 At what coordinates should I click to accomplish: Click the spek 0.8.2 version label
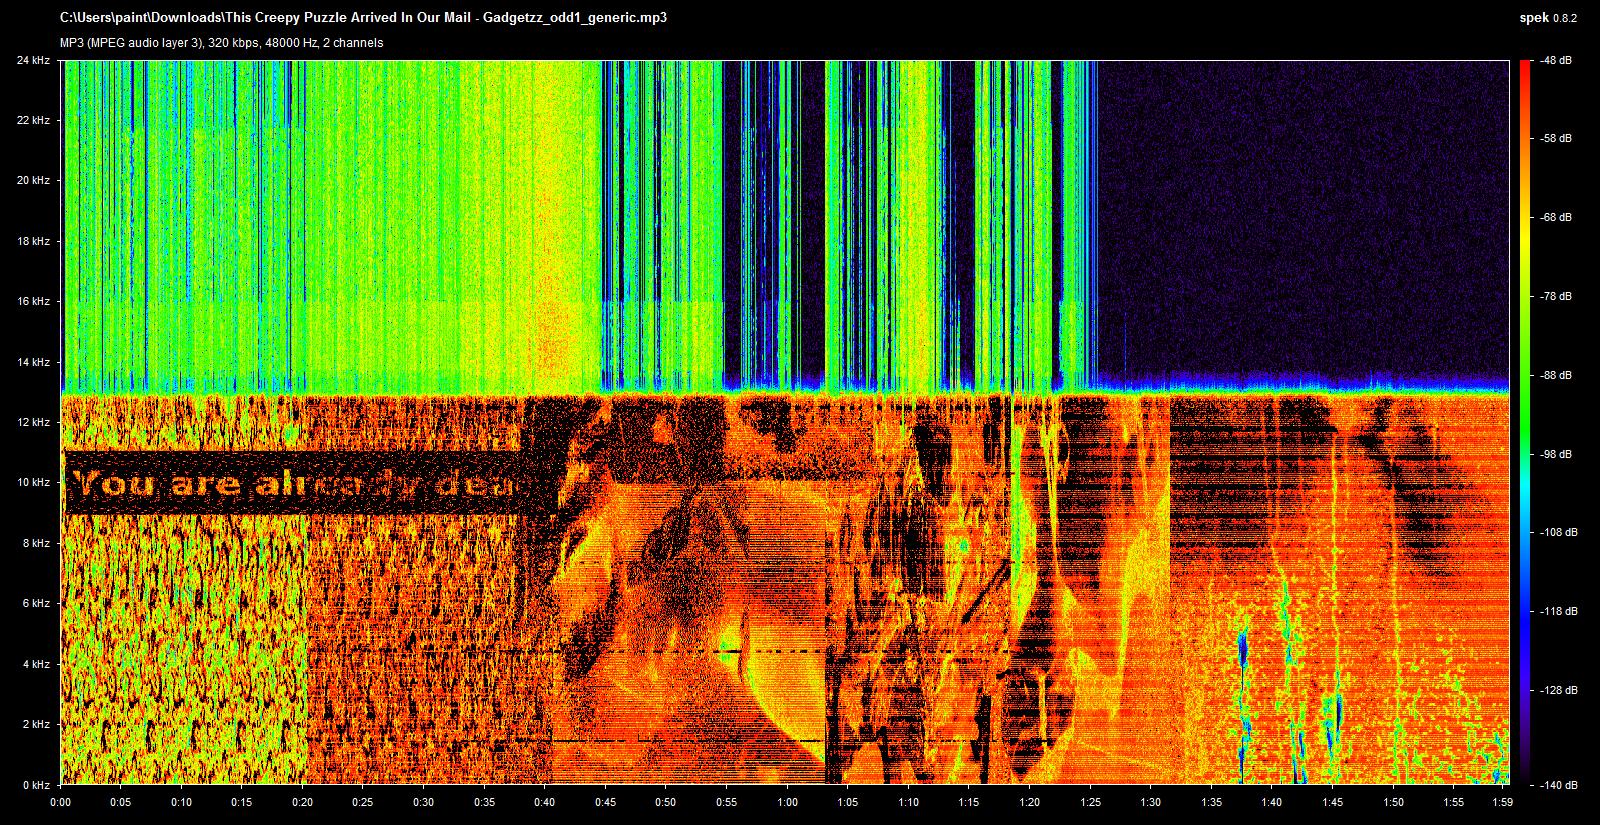tap(1547, 18)
